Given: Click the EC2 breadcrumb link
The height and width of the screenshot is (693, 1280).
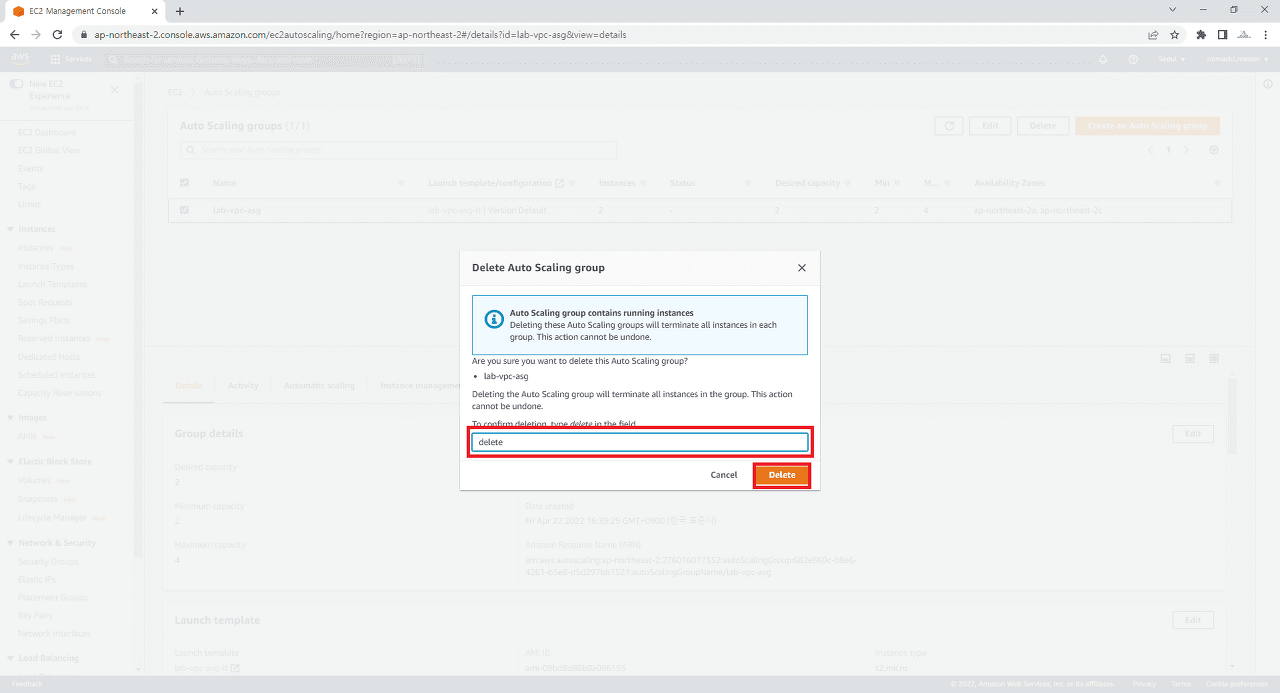Looking at the screenshot, I should [x=175, y=92].
